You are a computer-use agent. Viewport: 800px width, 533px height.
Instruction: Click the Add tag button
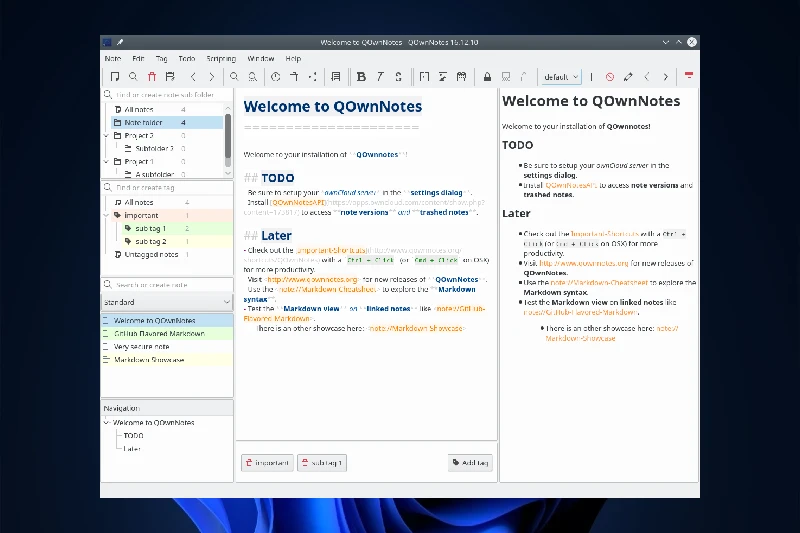[x=470, y=463]
